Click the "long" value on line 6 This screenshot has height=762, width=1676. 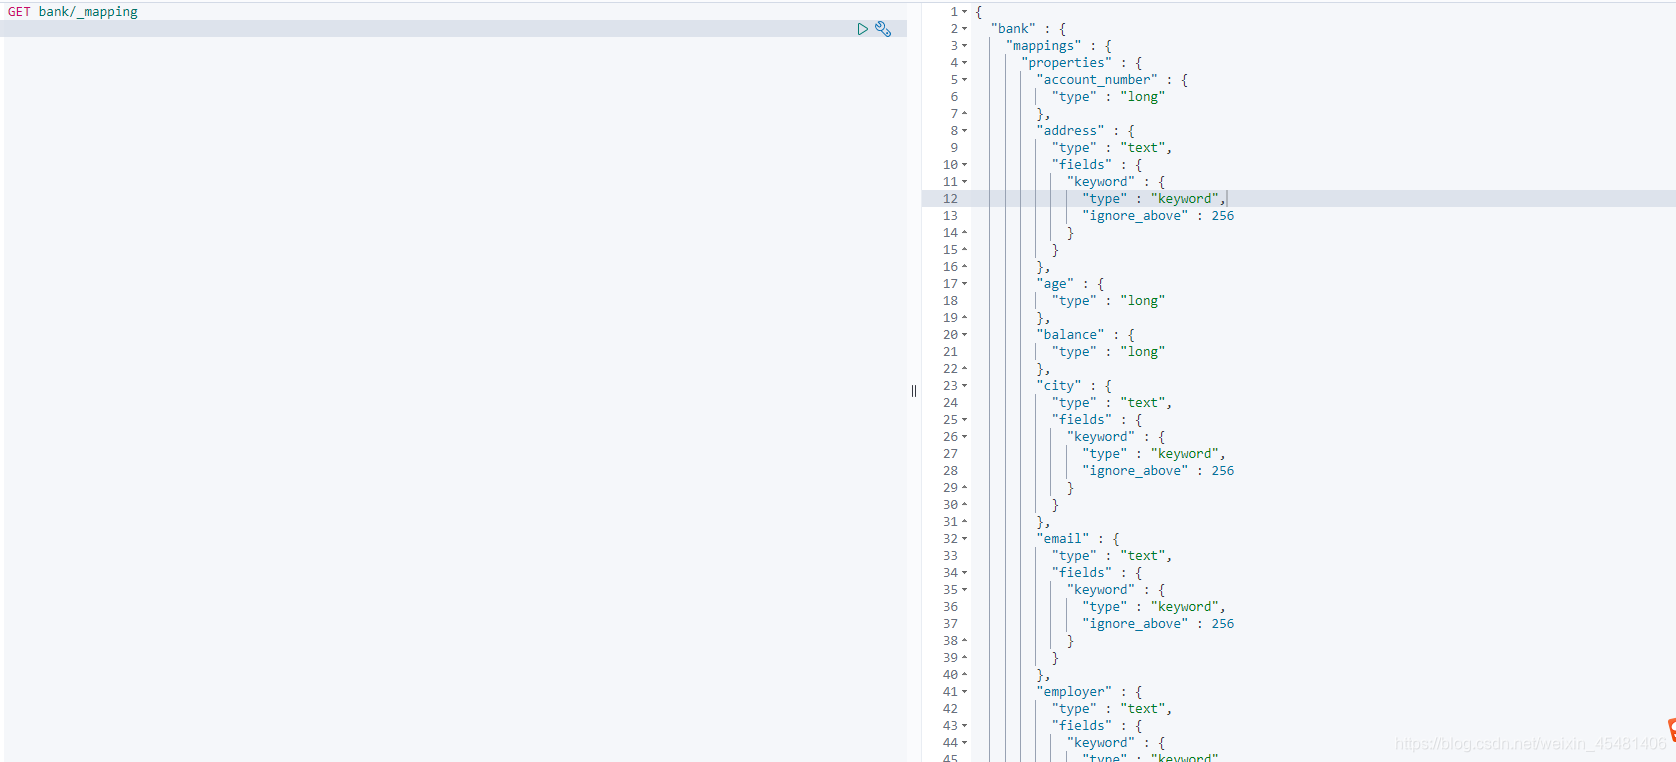1143,97
